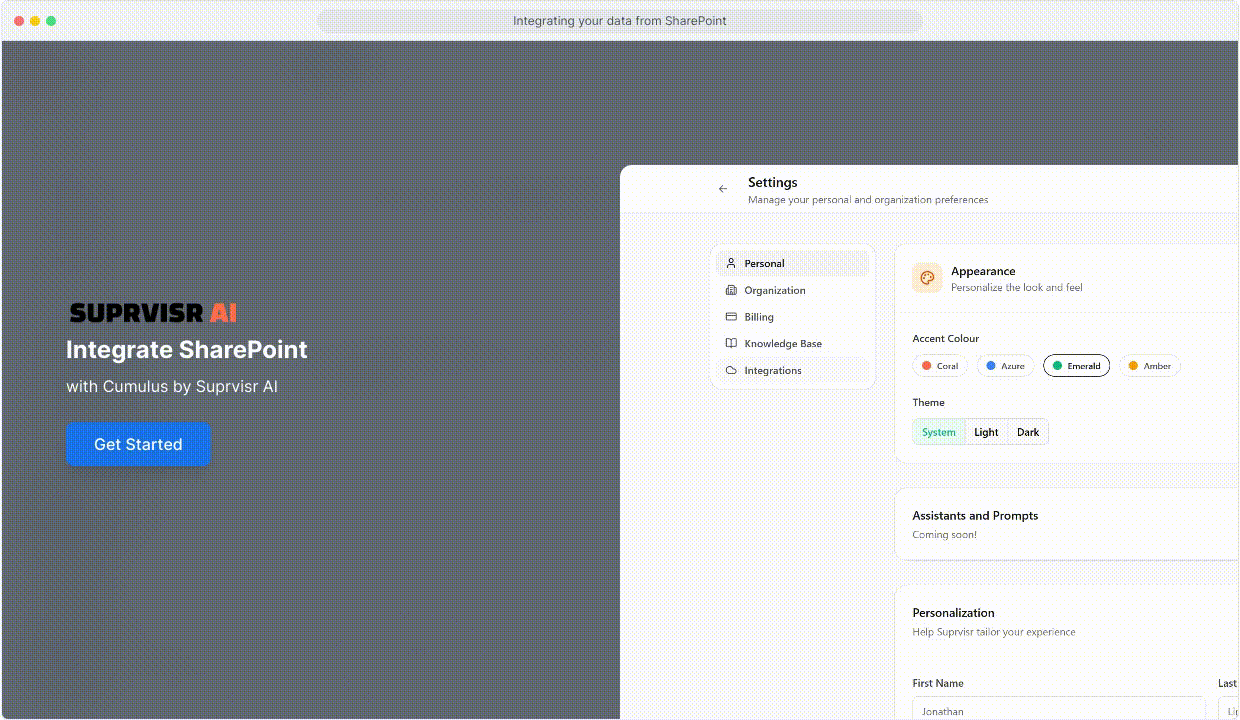The image size is (1240, 720).
Task: Click the Integrating your data from SharePoint address bar
Action: pos(620,20)
